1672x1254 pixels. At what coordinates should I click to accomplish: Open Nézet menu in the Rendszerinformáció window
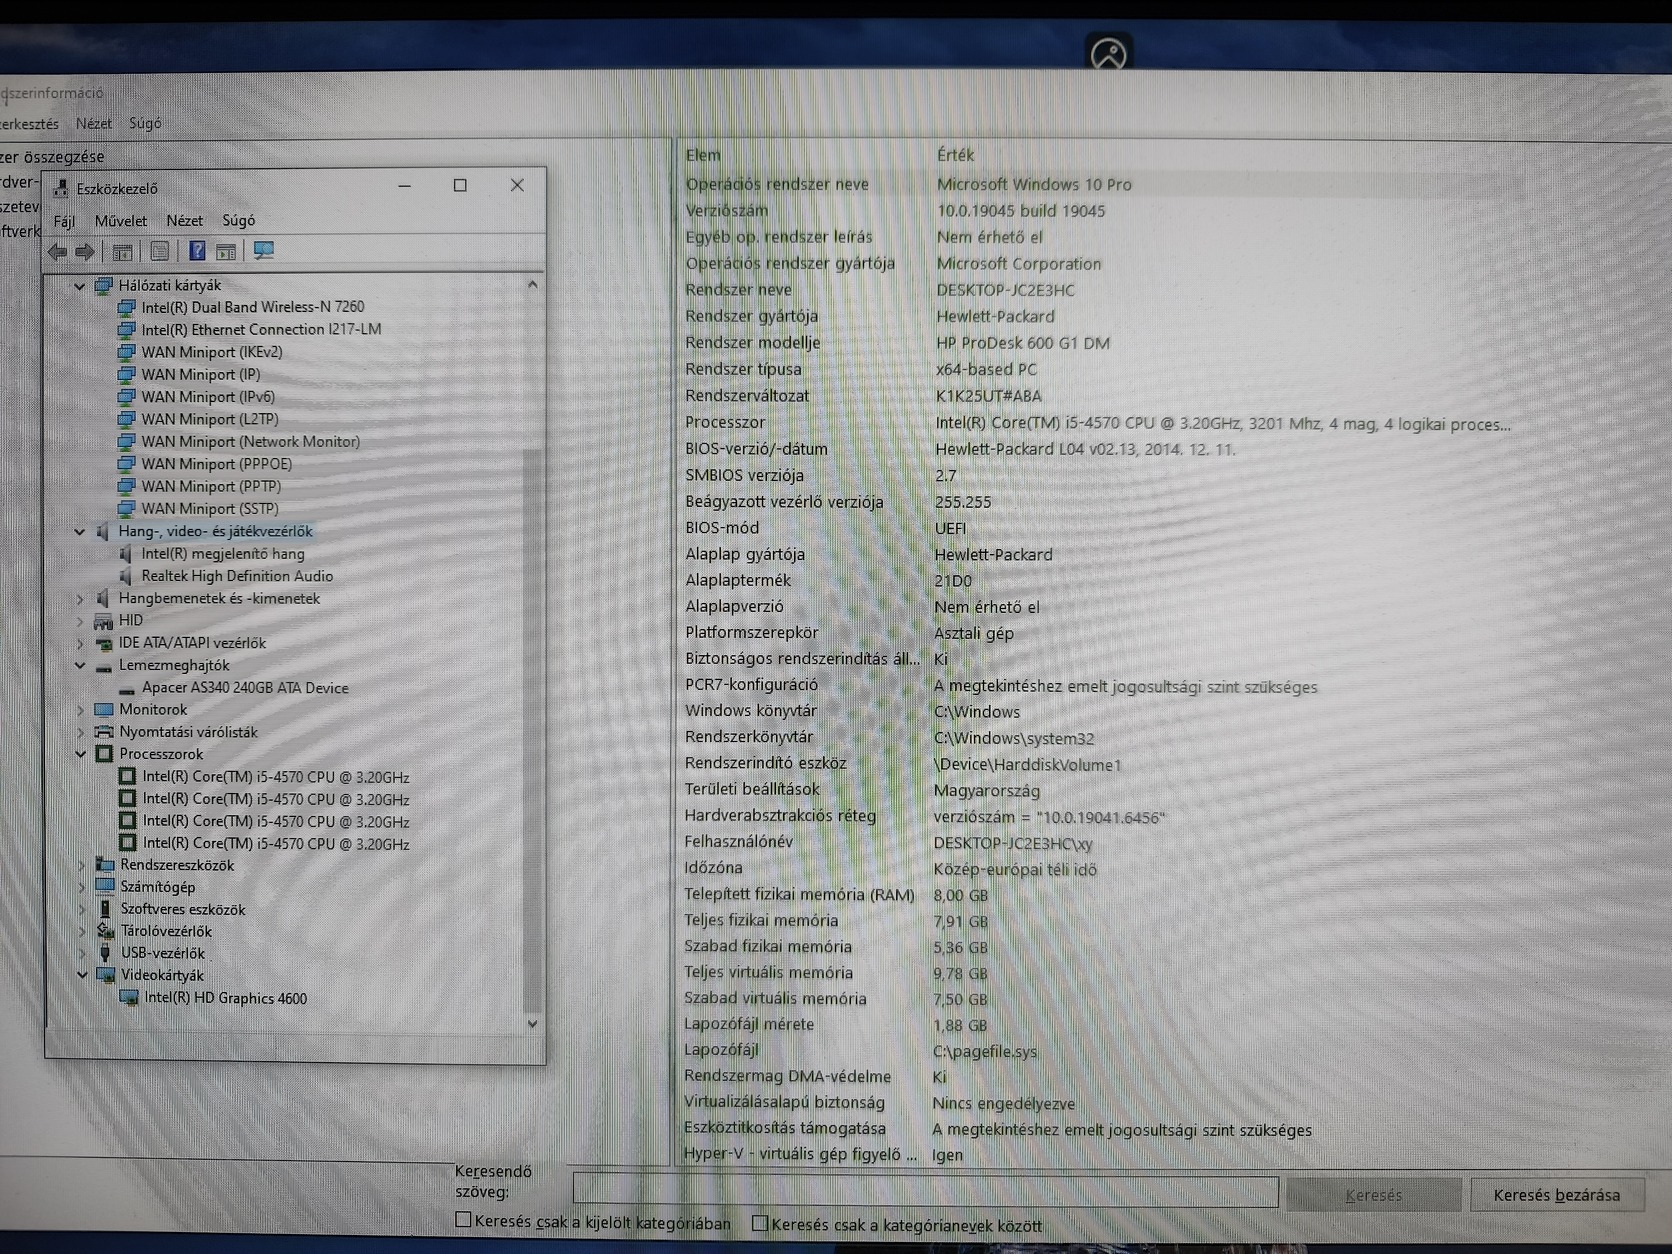[94, 124]
